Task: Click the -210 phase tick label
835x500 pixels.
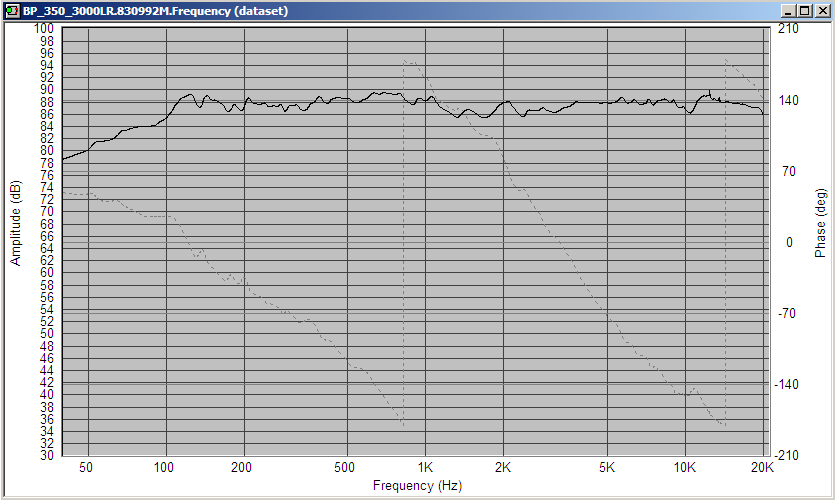Action: tap(787, 455)
